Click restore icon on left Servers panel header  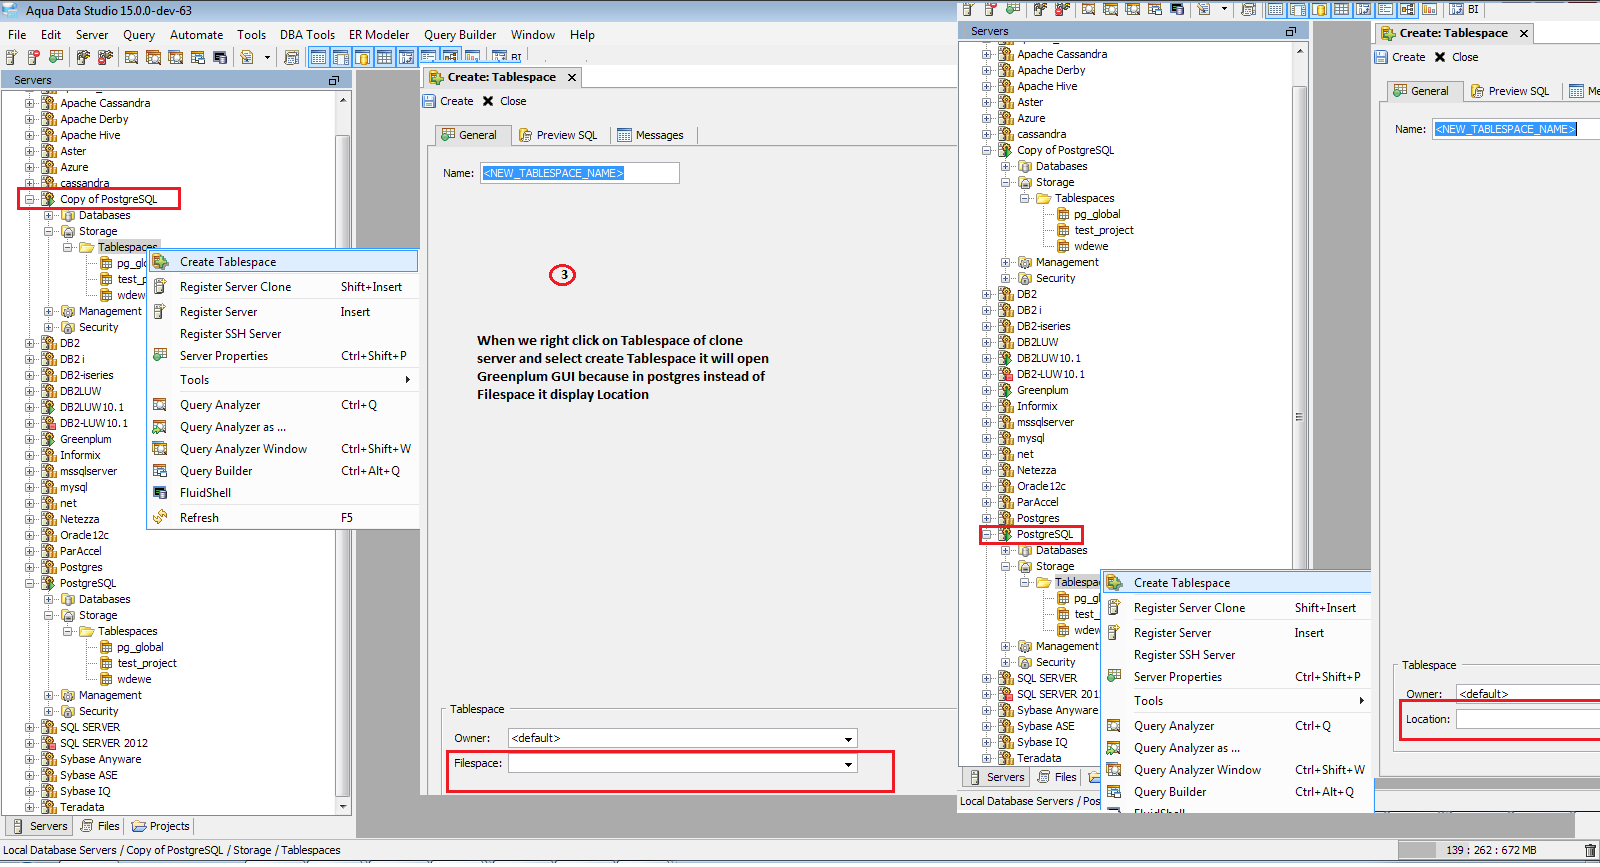point(334,80)
